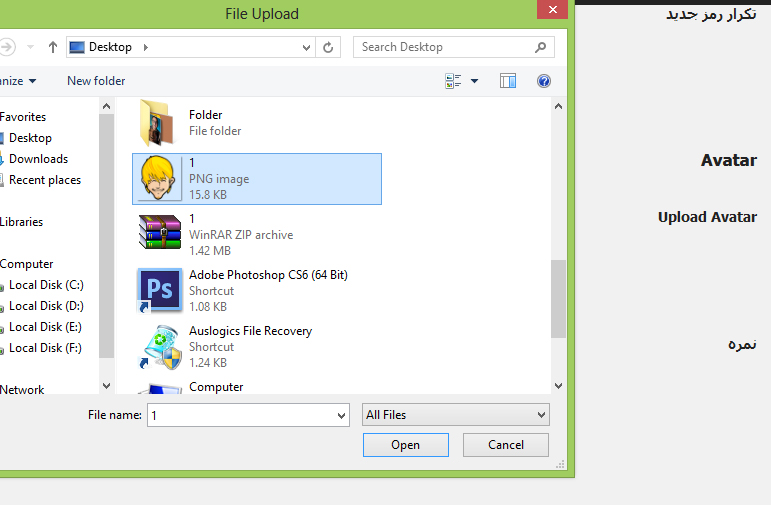Click the Open button

[406, 445]
